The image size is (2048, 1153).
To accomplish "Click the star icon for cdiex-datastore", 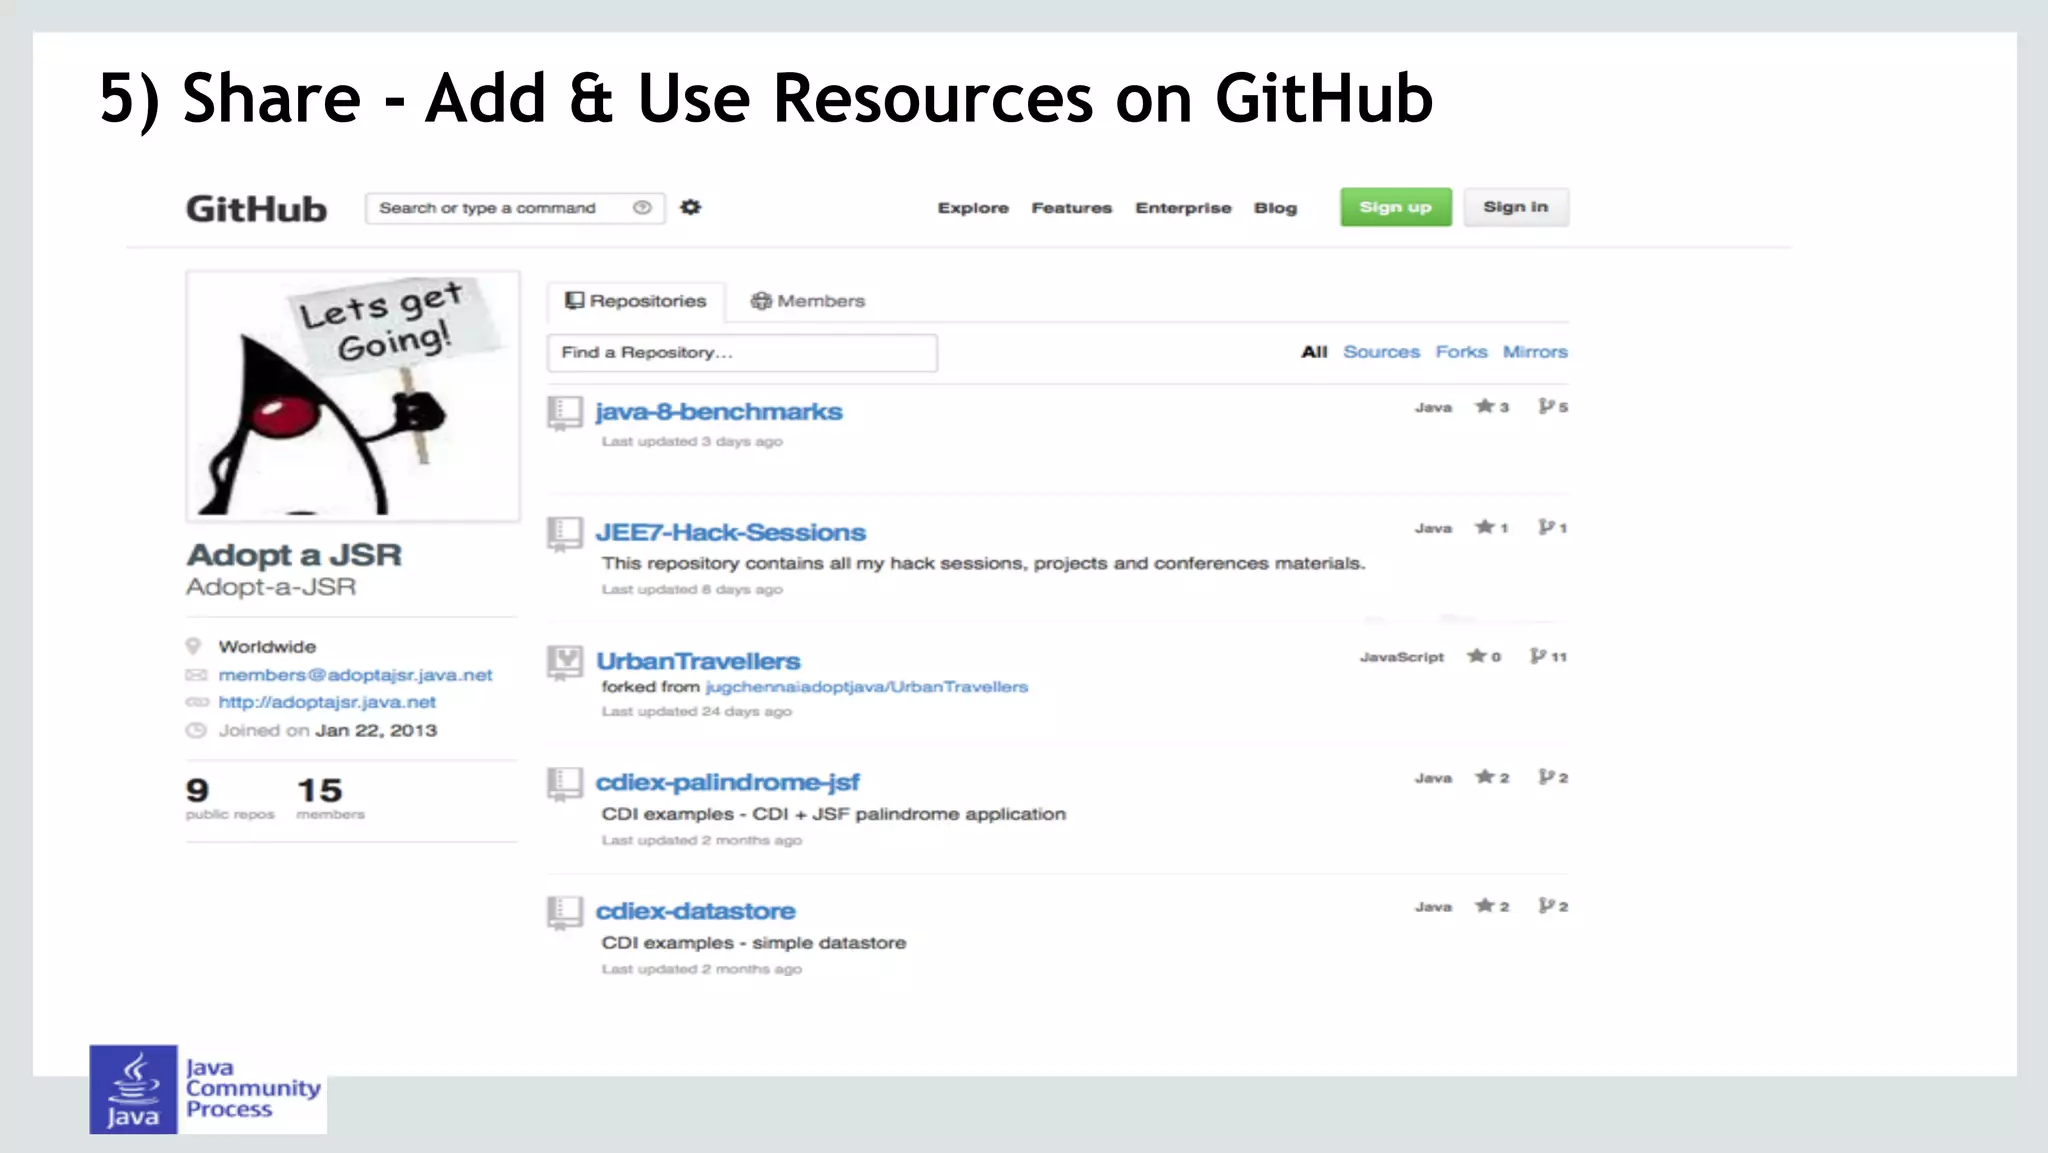I will pyautogui.click(x=1484, y=906).
